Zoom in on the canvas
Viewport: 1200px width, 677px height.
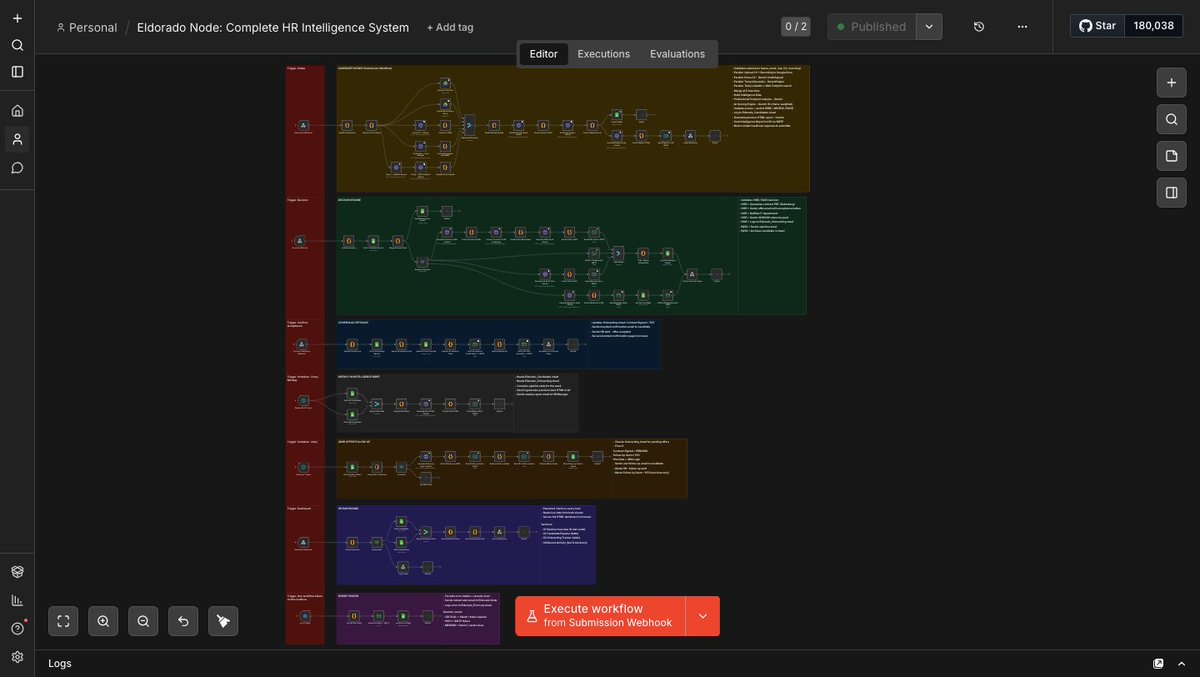point(103,621)
